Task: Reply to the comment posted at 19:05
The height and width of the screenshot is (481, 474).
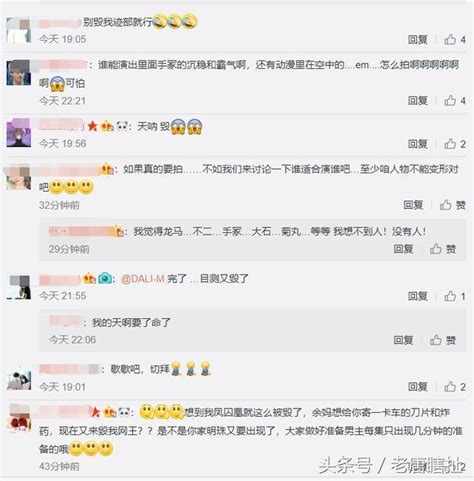Action: click(418, 40)
